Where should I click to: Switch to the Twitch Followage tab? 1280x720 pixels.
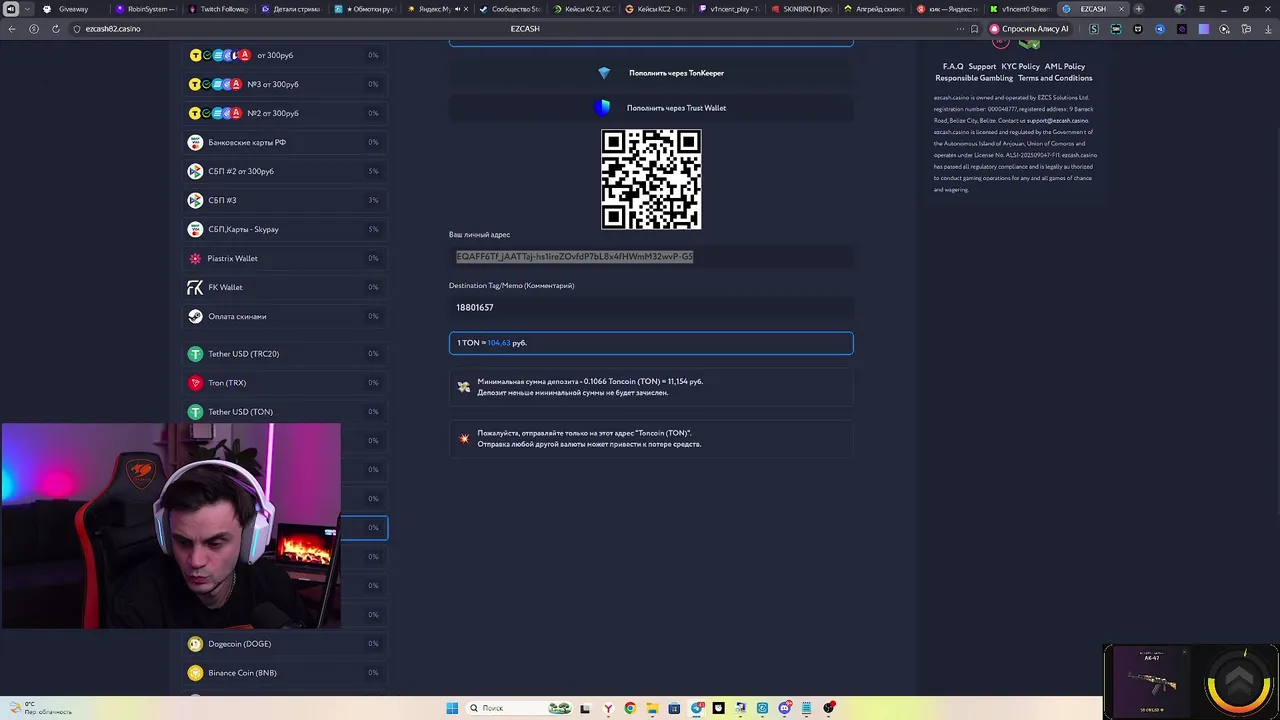click(x=218, y=9)
